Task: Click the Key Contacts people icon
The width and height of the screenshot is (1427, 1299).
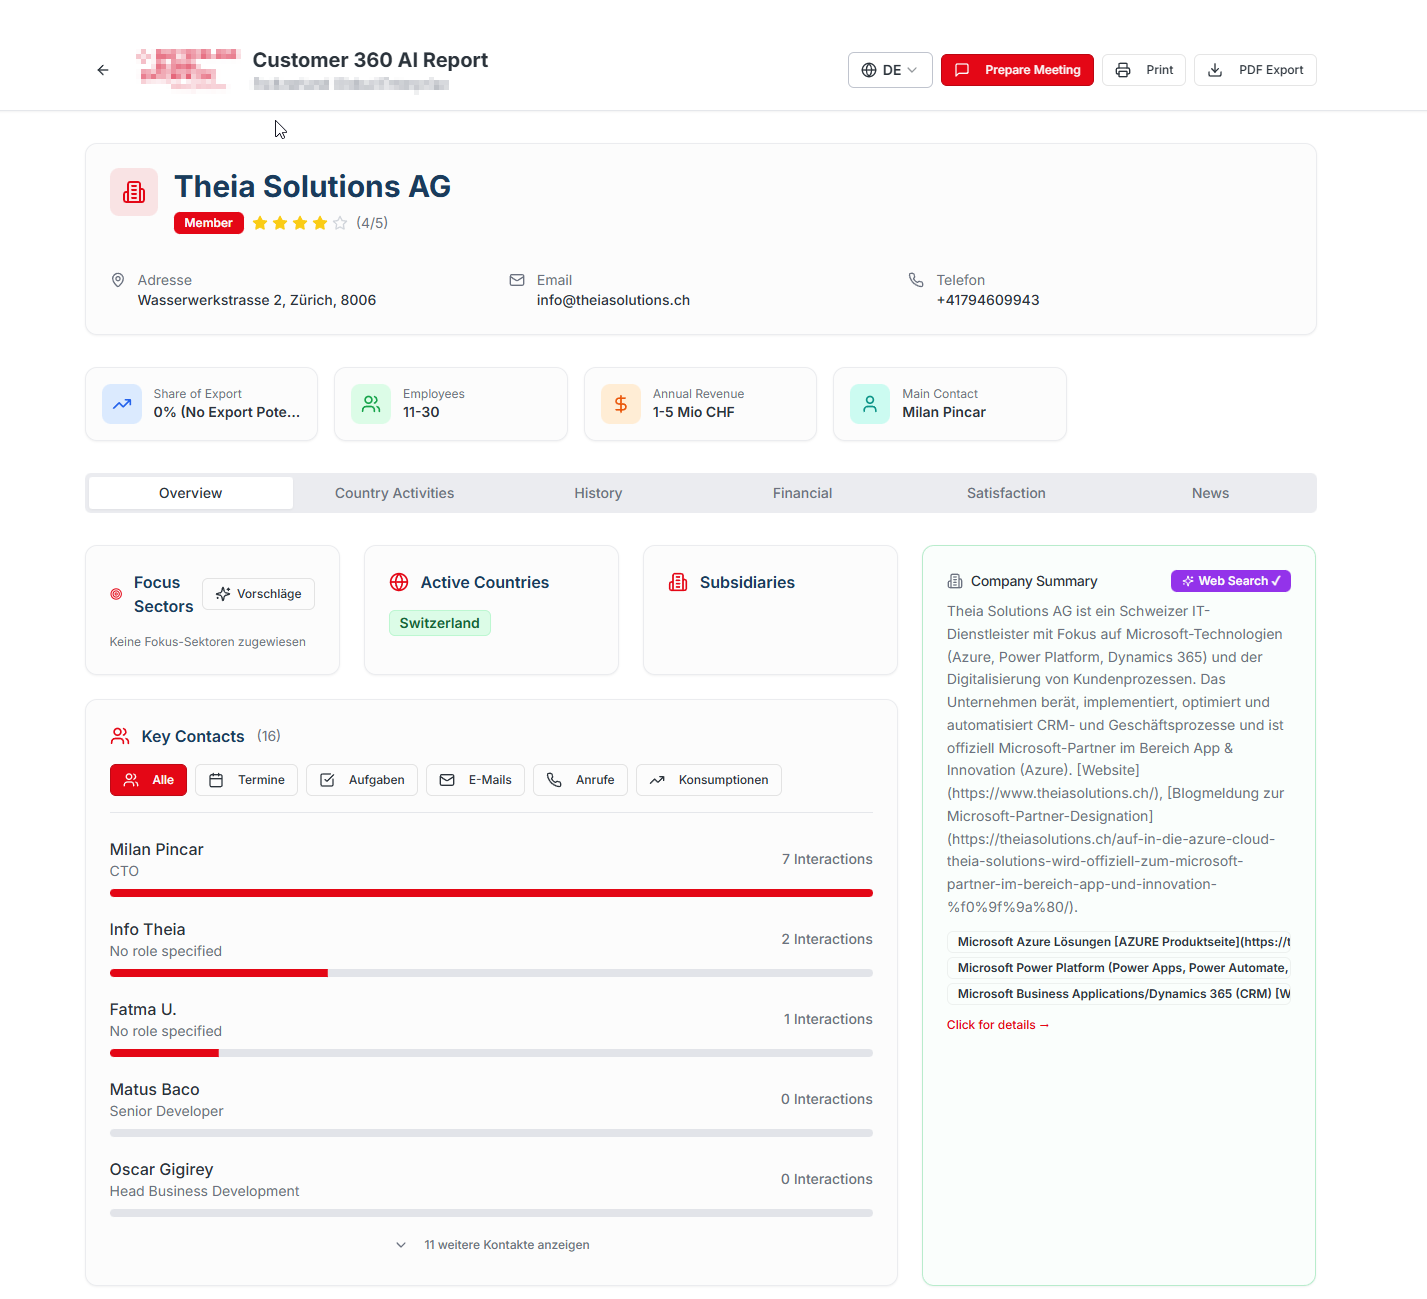Action: 120,736
